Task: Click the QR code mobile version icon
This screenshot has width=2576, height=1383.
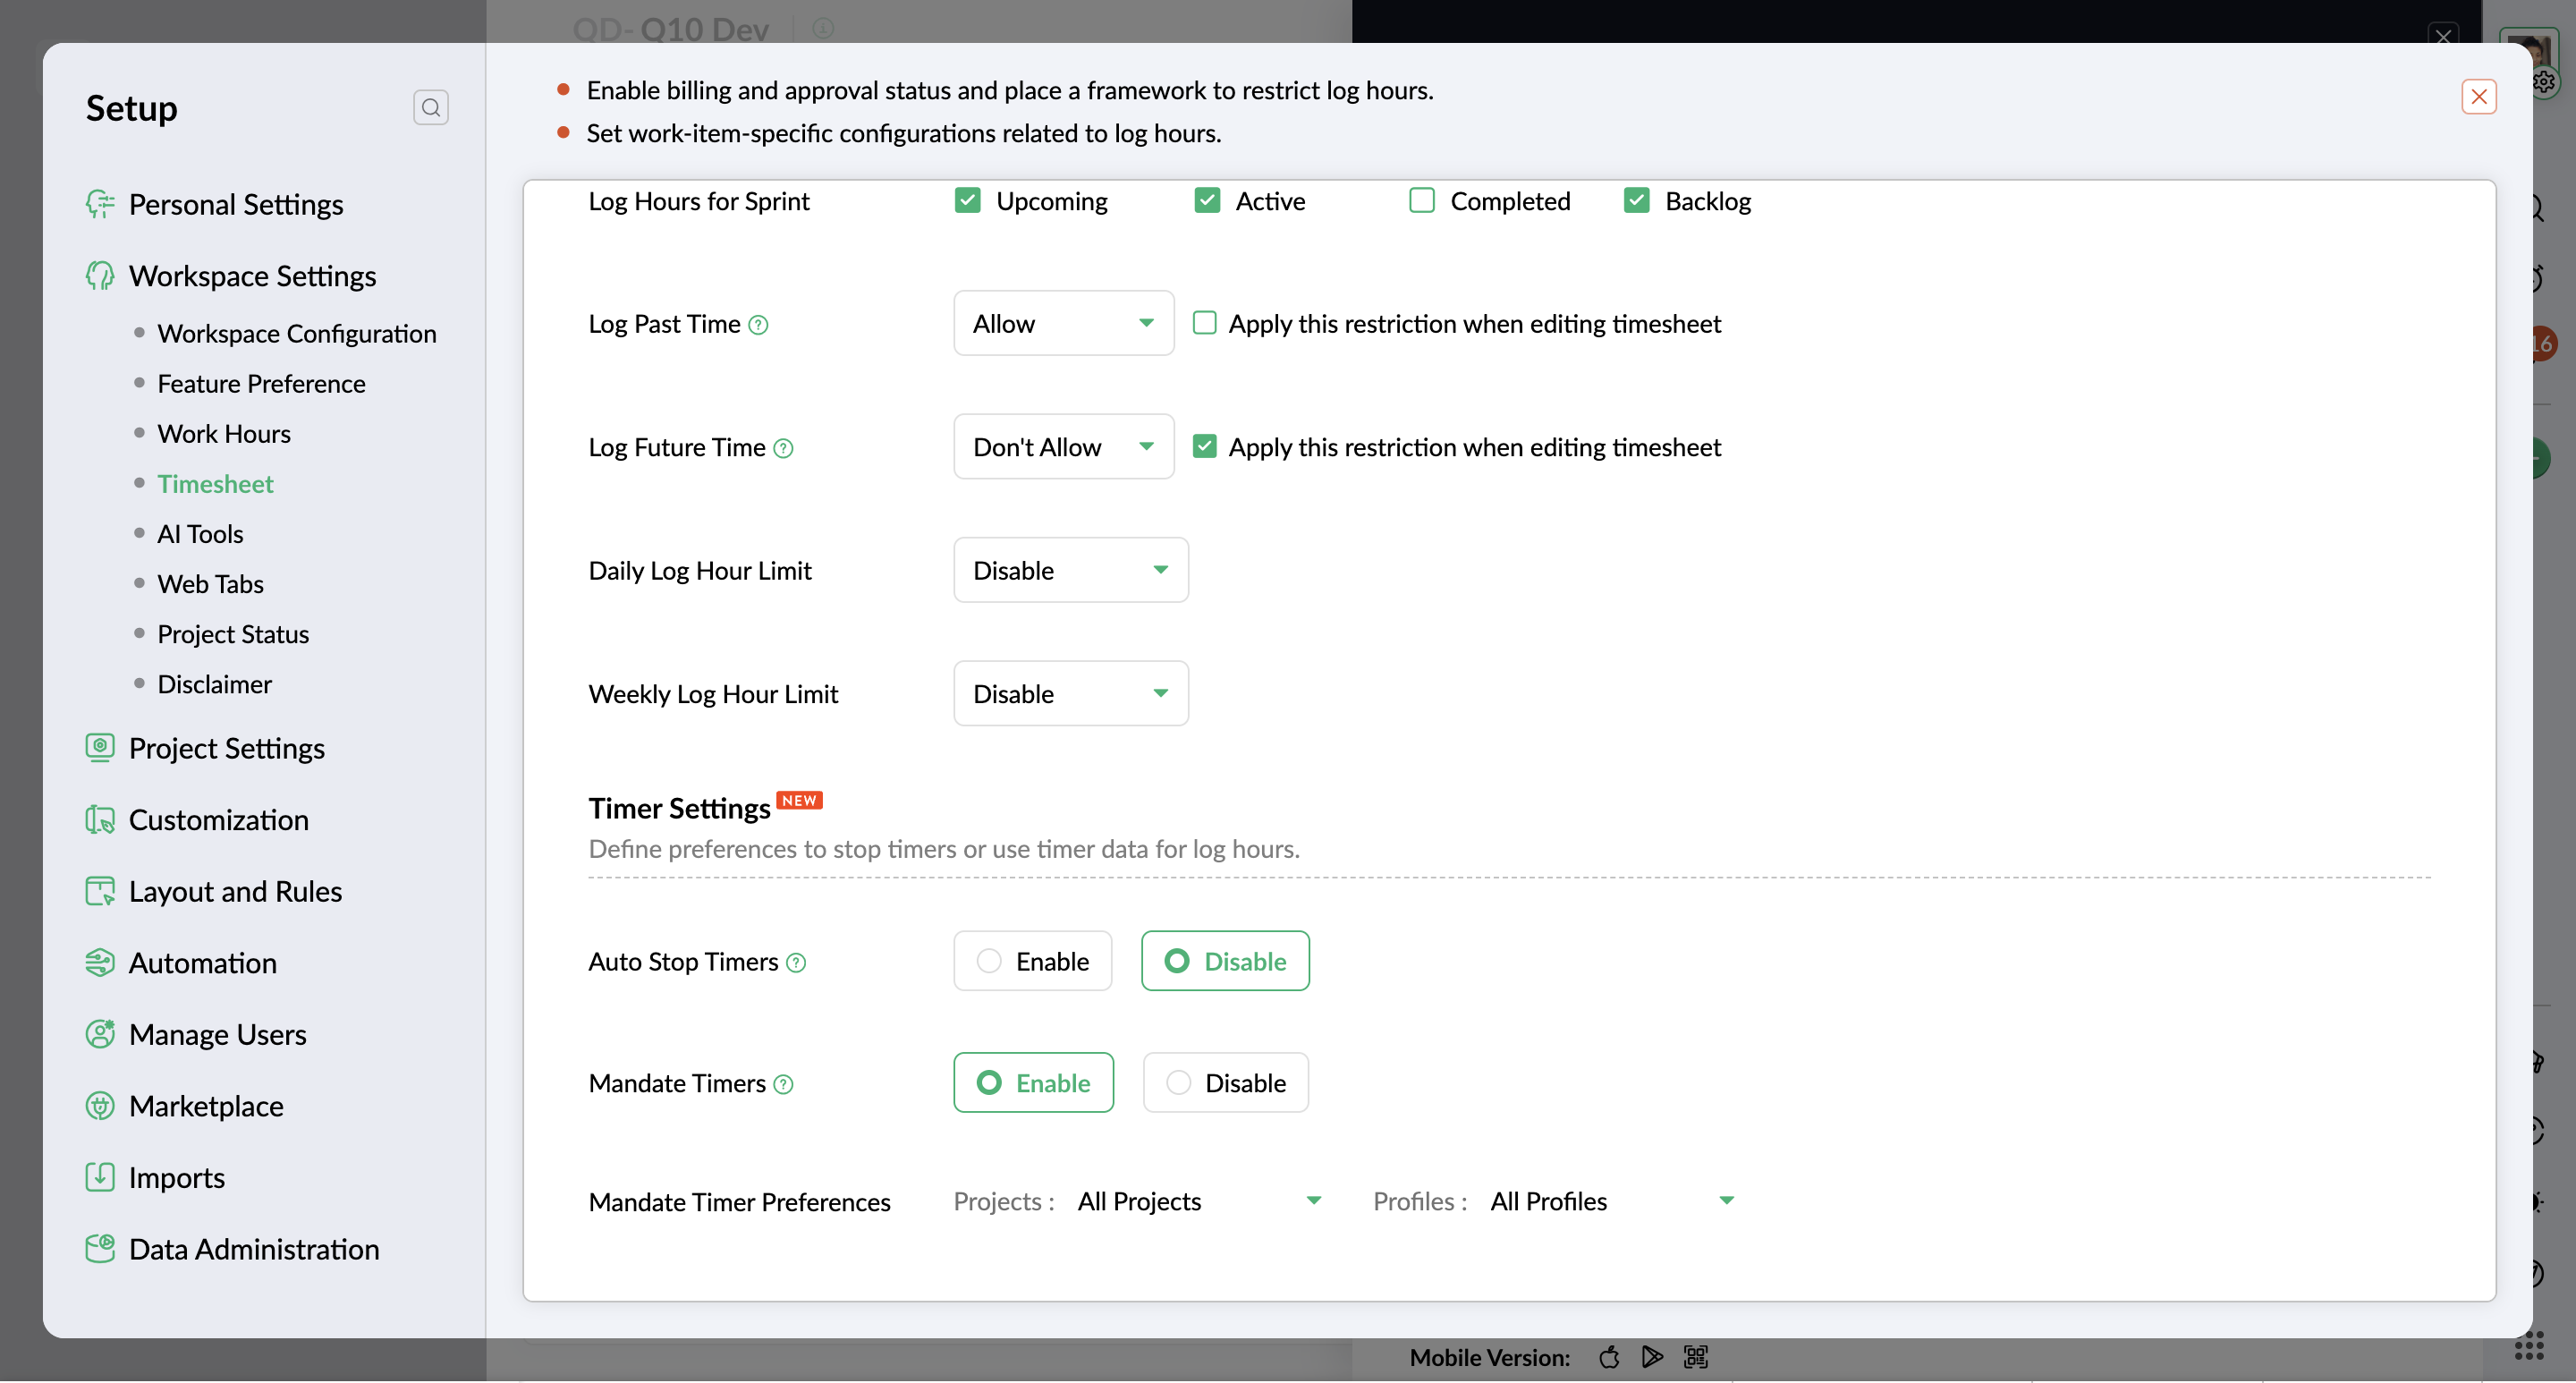Action: click(1696, 1357)
